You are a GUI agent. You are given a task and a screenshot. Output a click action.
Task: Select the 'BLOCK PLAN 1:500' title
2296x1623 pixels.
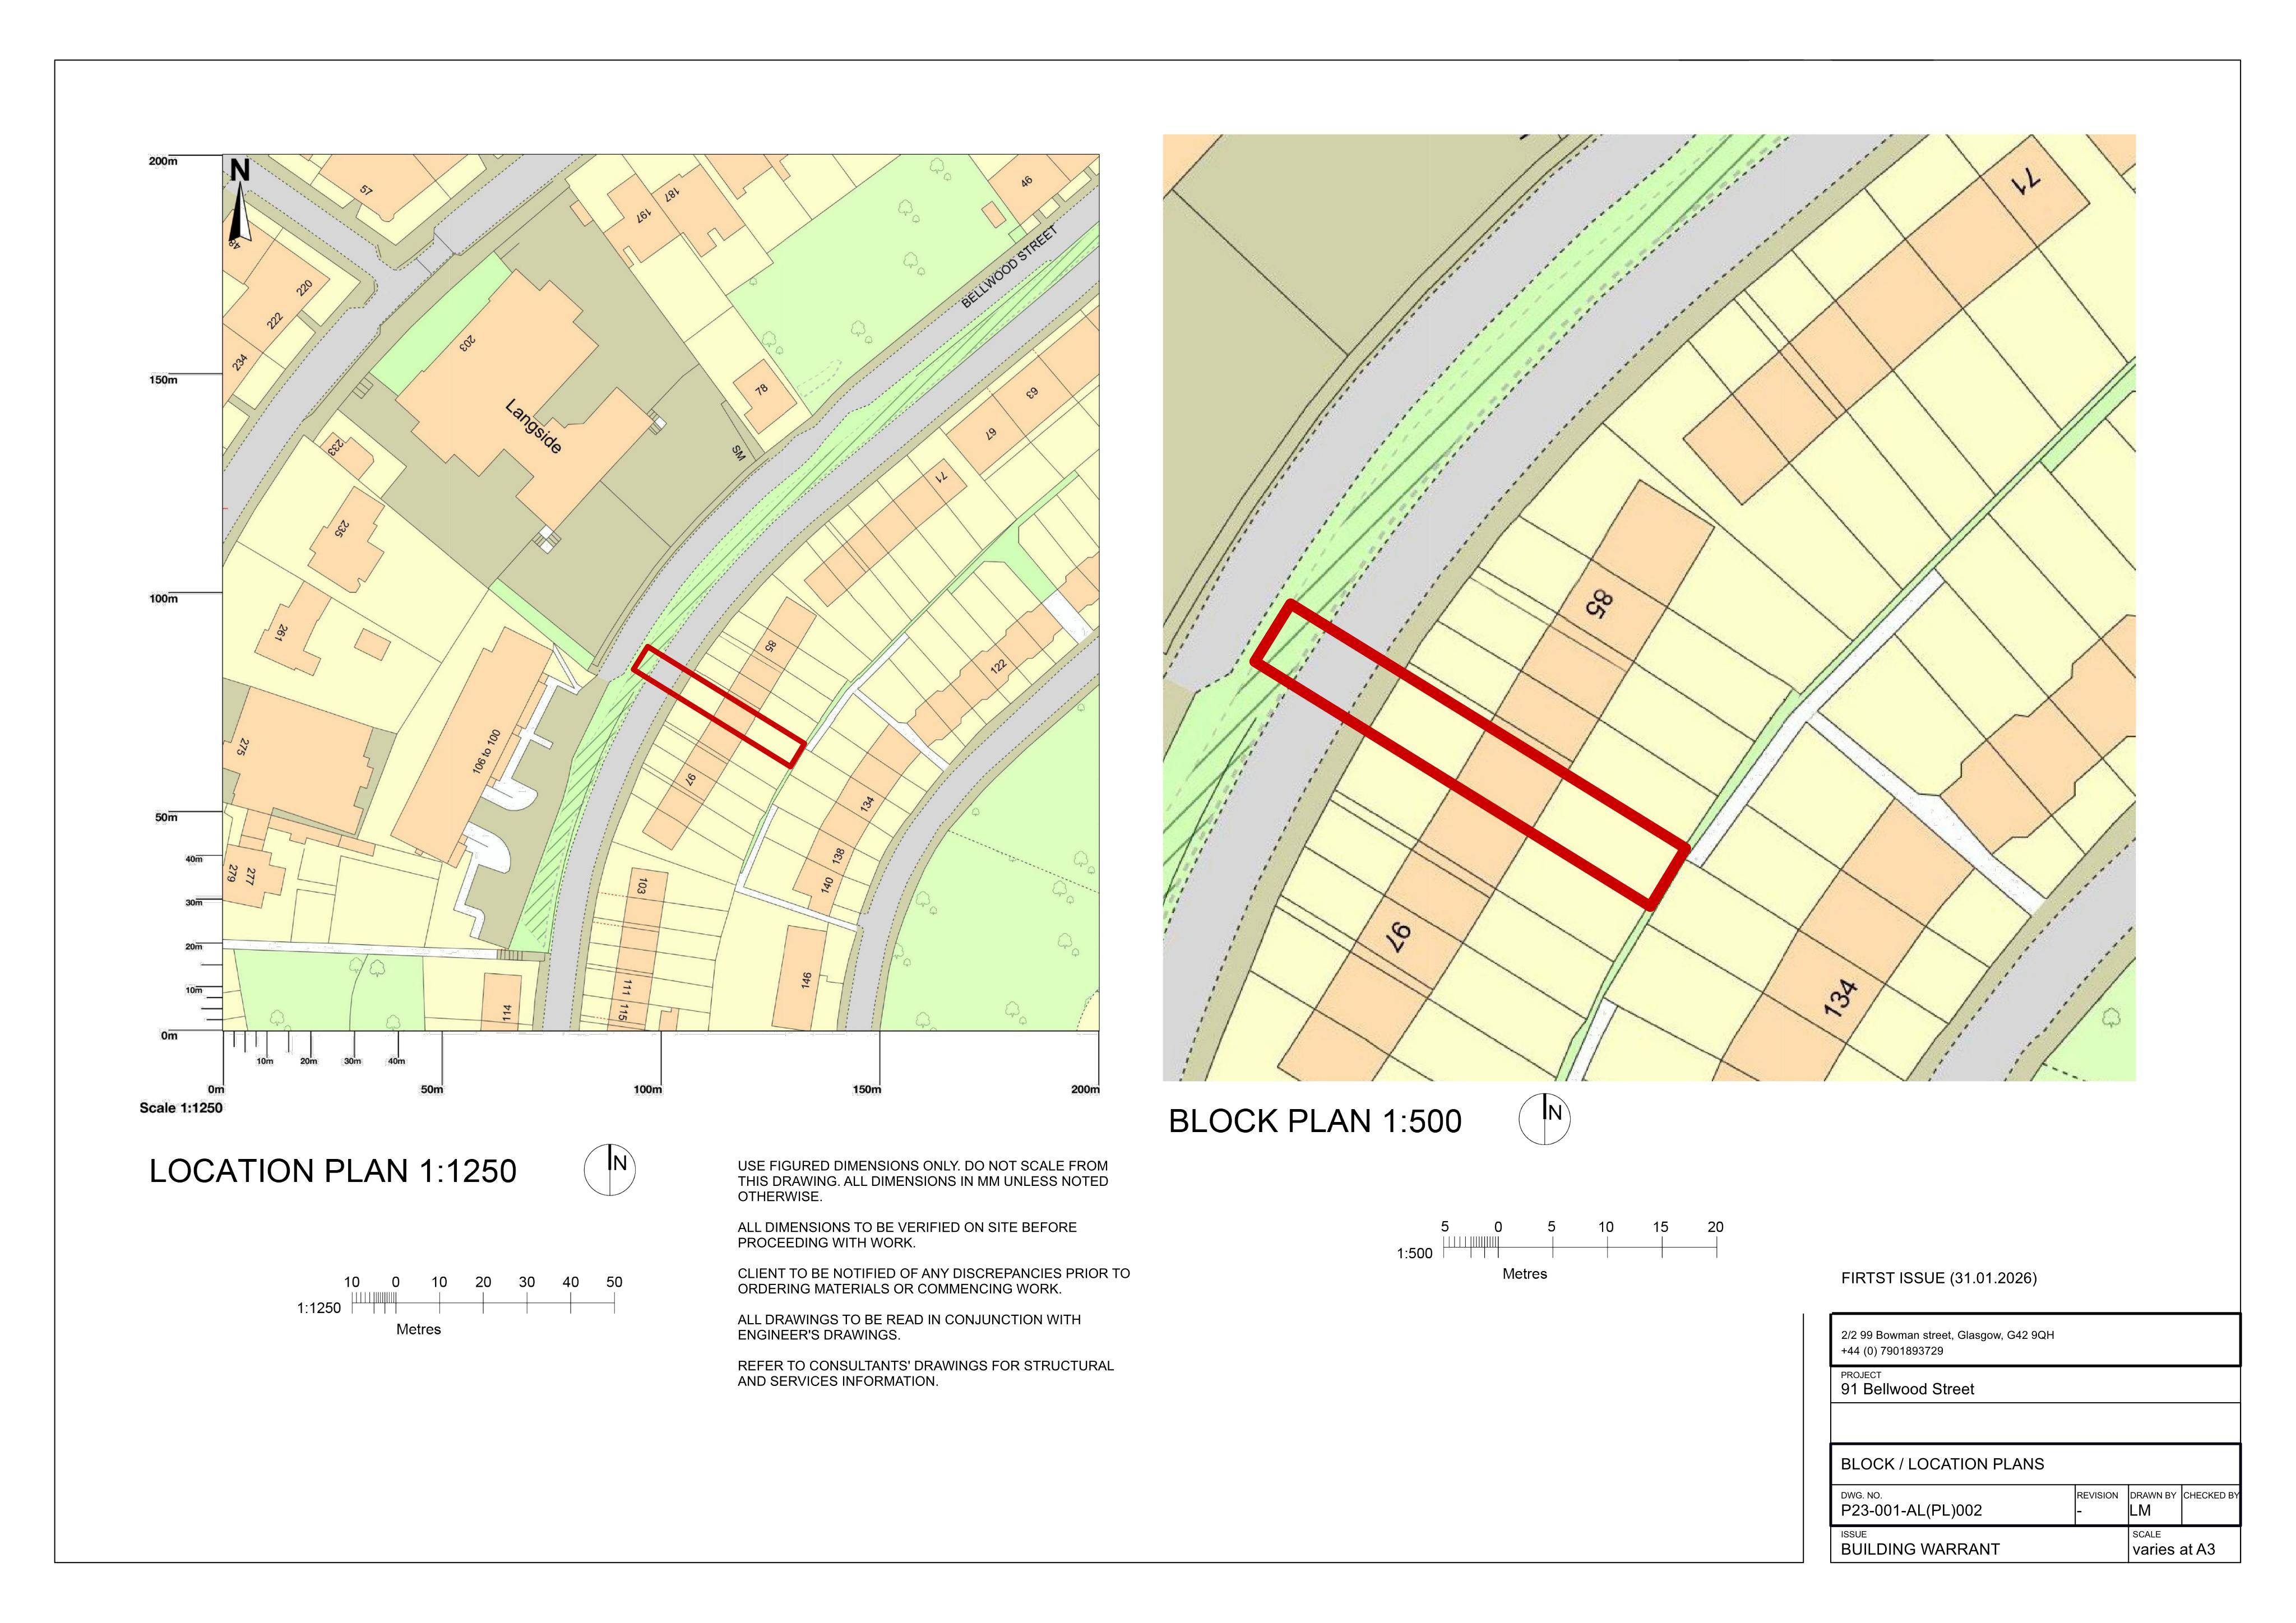point(1315,1121)
